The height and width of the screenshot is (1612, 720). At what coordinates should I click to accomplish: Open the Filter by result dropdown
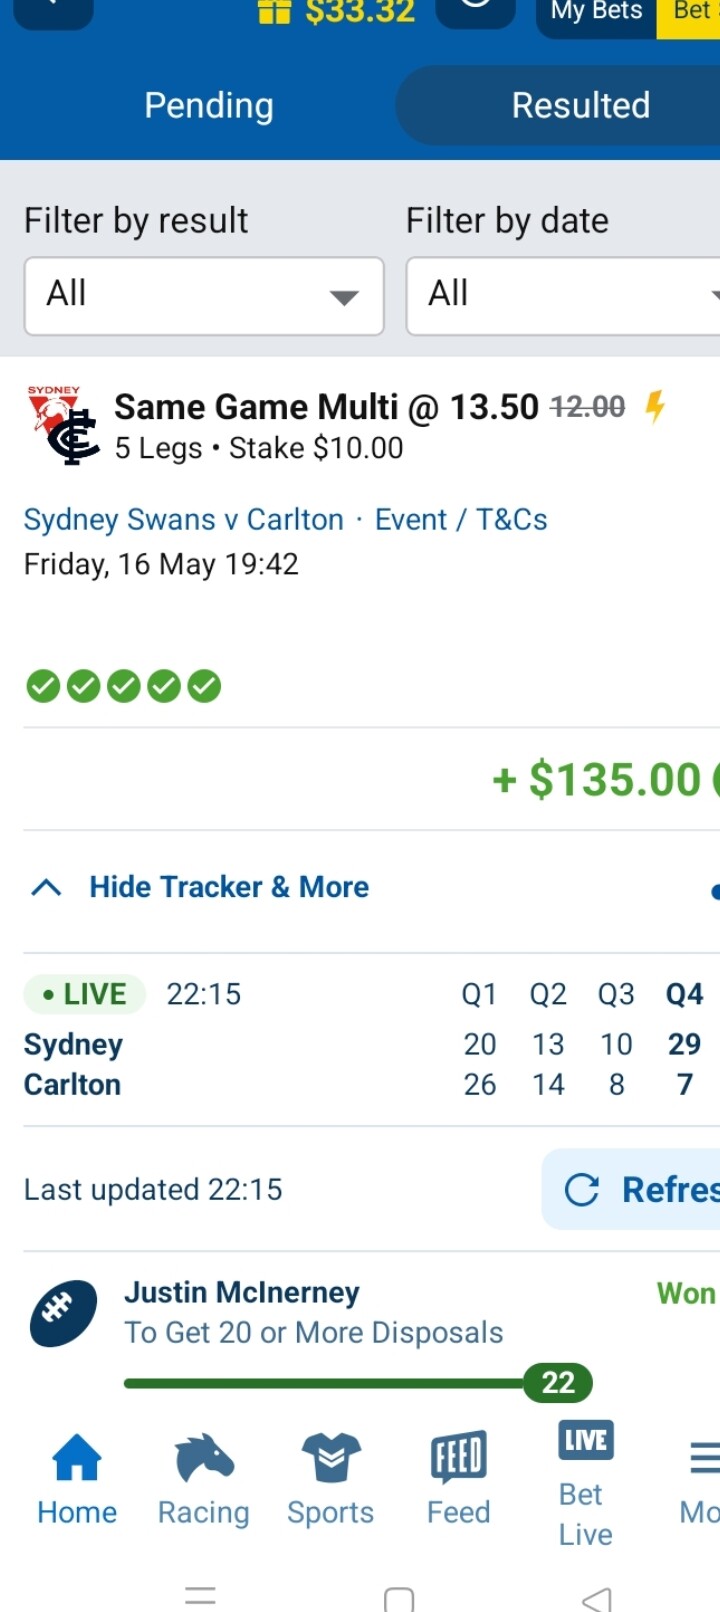tap(204, 296)
